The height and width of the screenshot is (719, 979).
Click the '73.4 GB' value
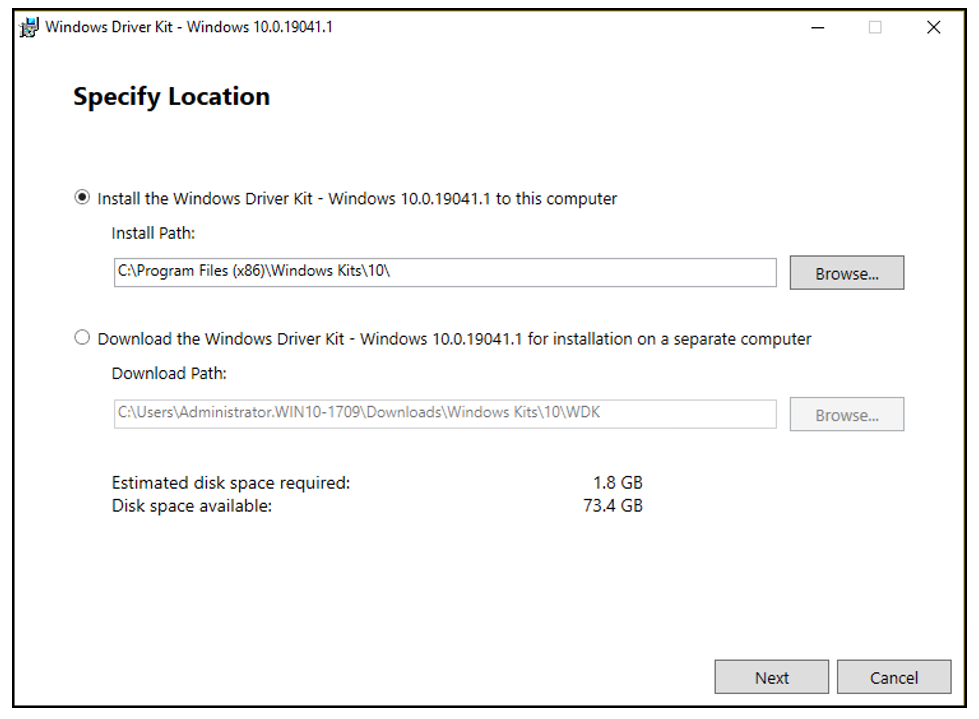tap(612, 506)
